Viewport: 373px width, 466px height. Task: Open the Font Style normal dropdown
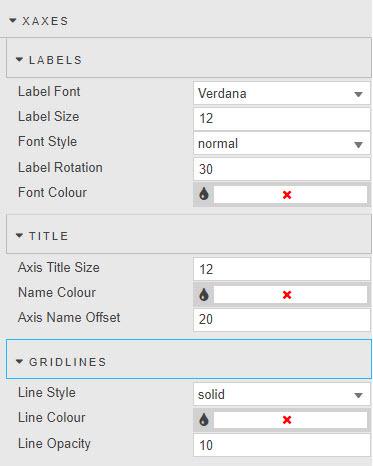(282, 144)
